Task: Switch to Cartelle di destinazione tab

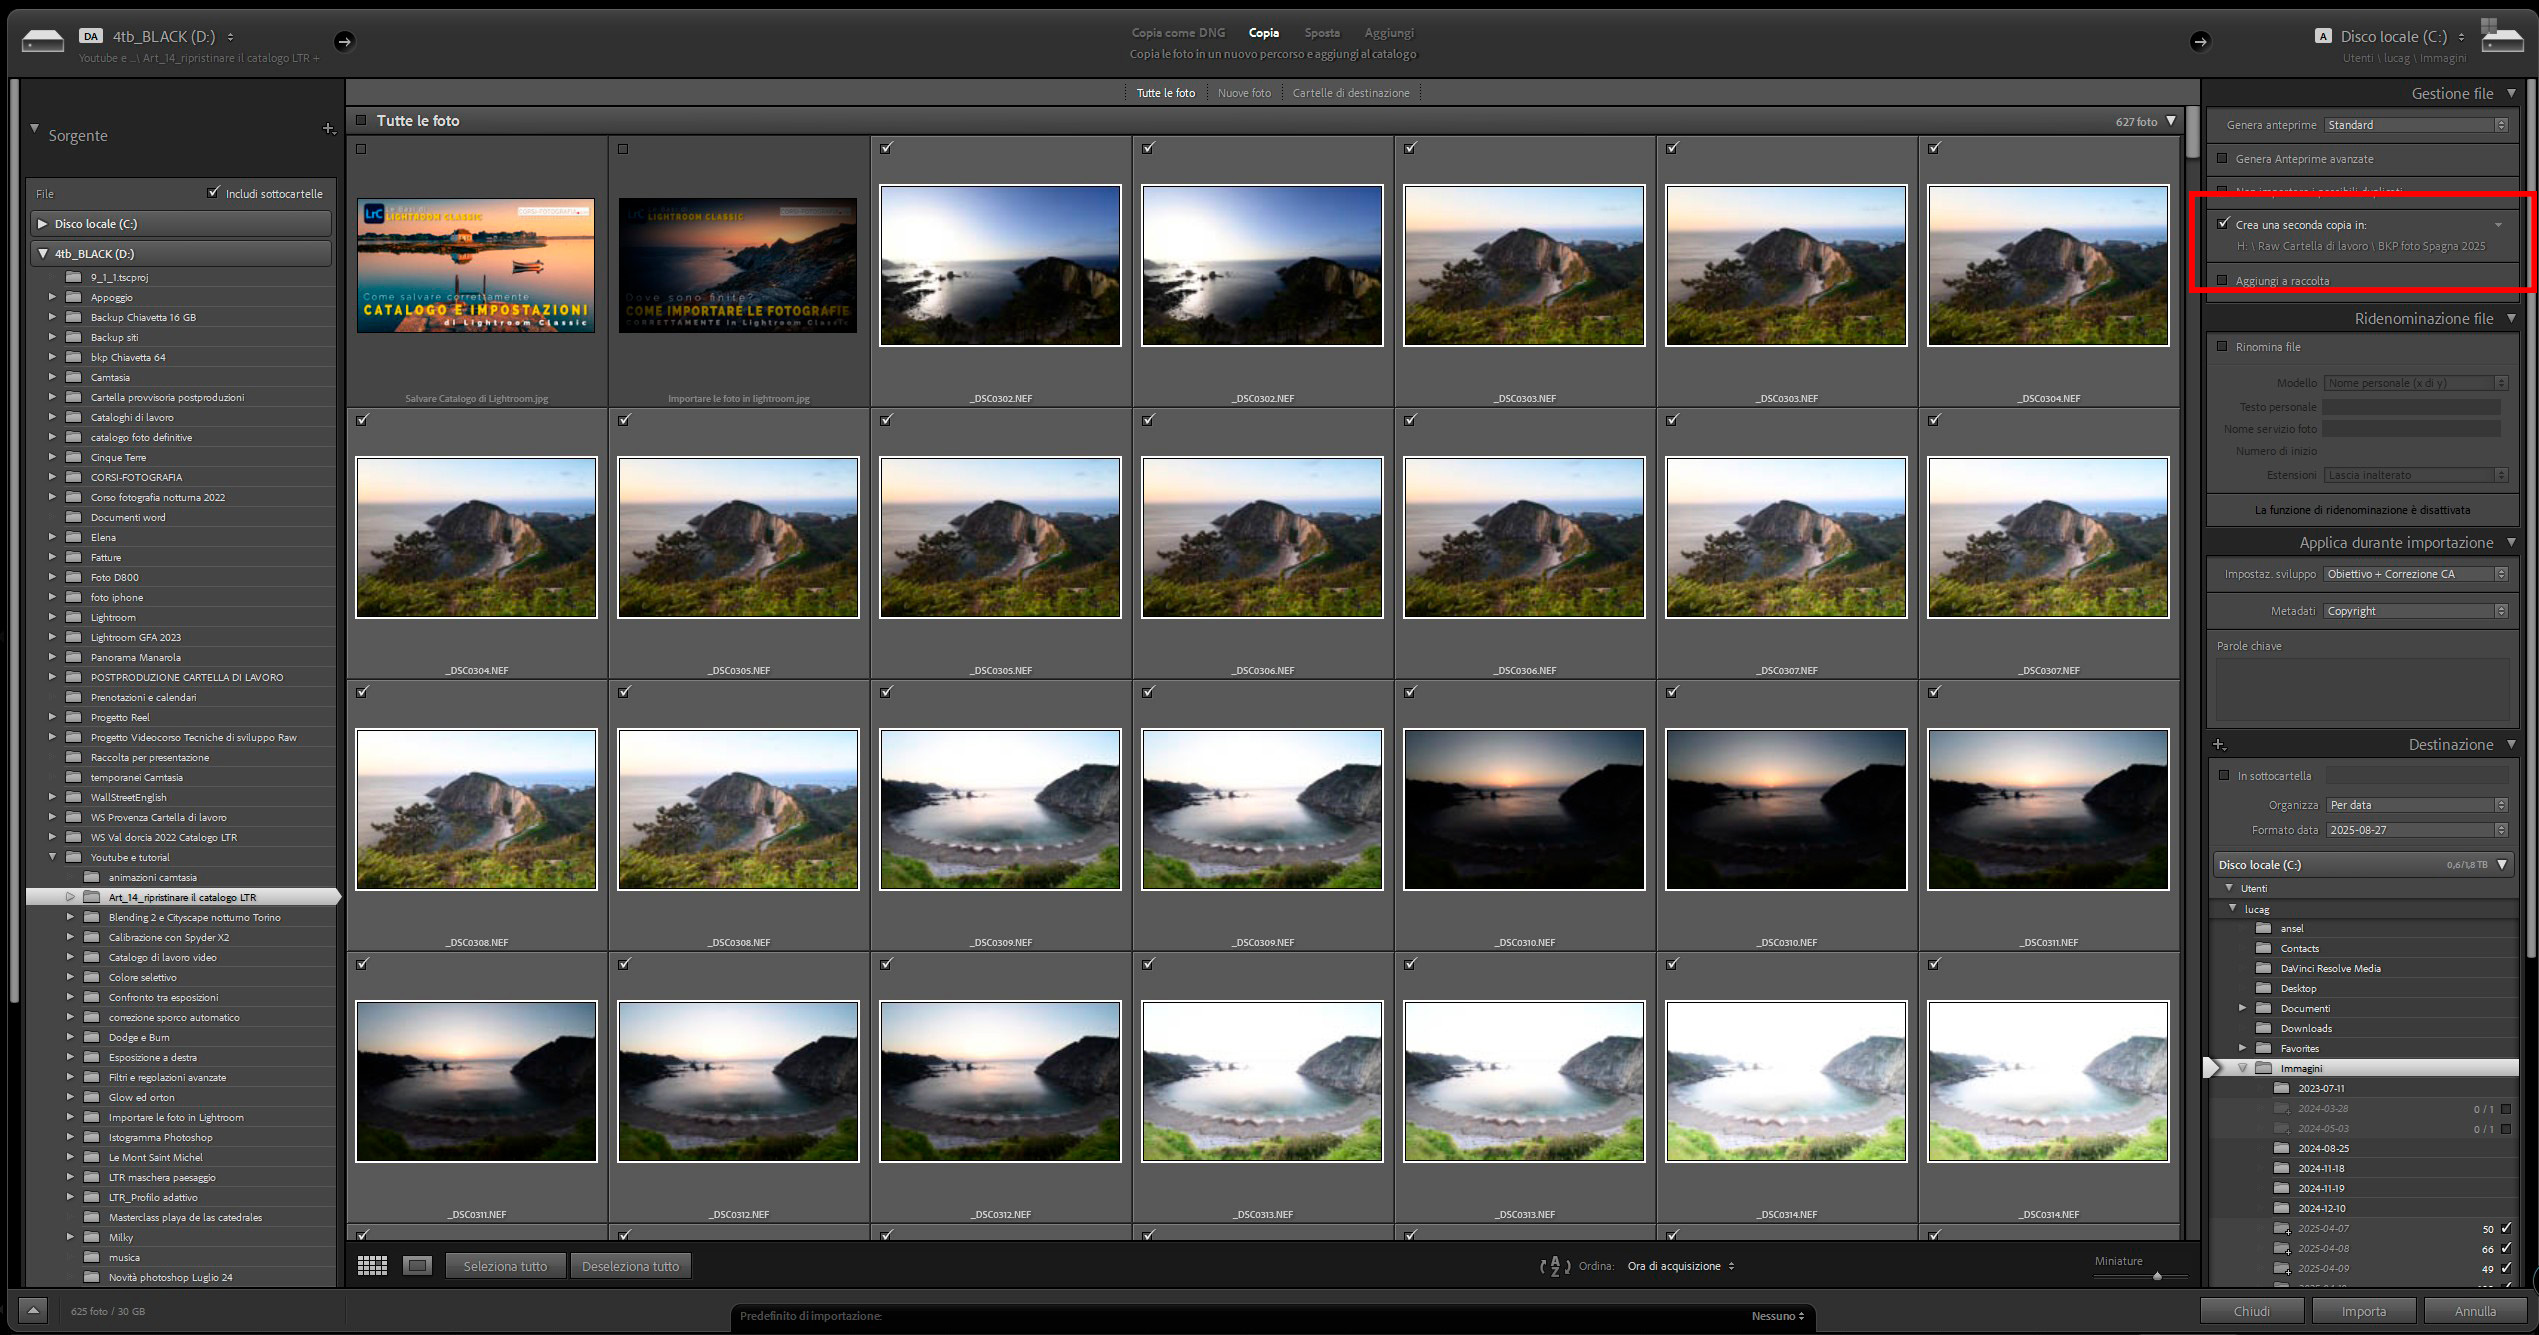Action: pyautogui.click(x=1350, y=93)
